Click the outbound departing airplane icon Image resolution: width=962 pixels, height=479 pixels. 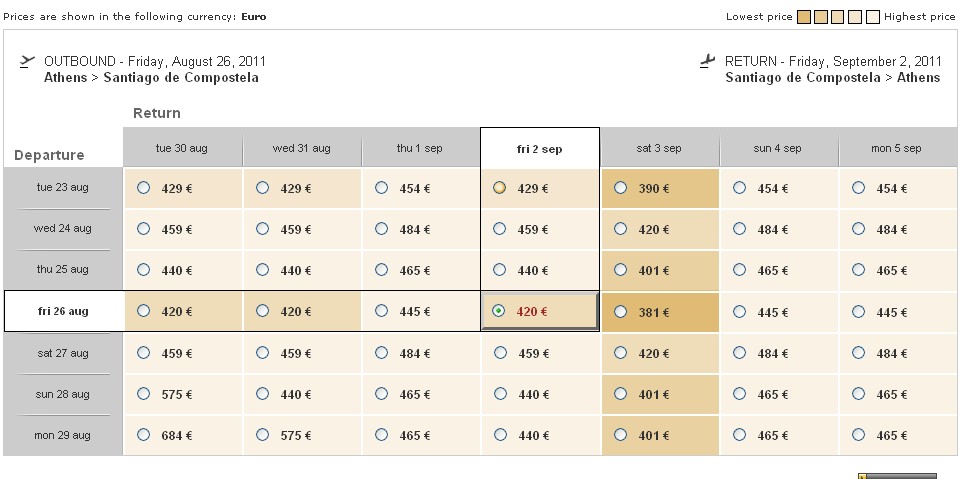tap(27, 62)
